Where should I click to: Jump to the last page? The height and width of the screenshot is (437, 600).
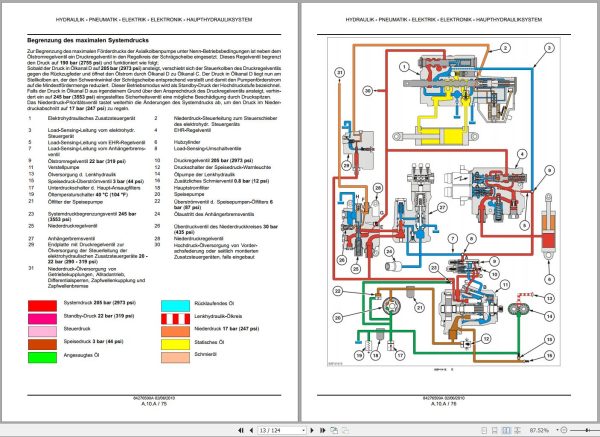323,430
